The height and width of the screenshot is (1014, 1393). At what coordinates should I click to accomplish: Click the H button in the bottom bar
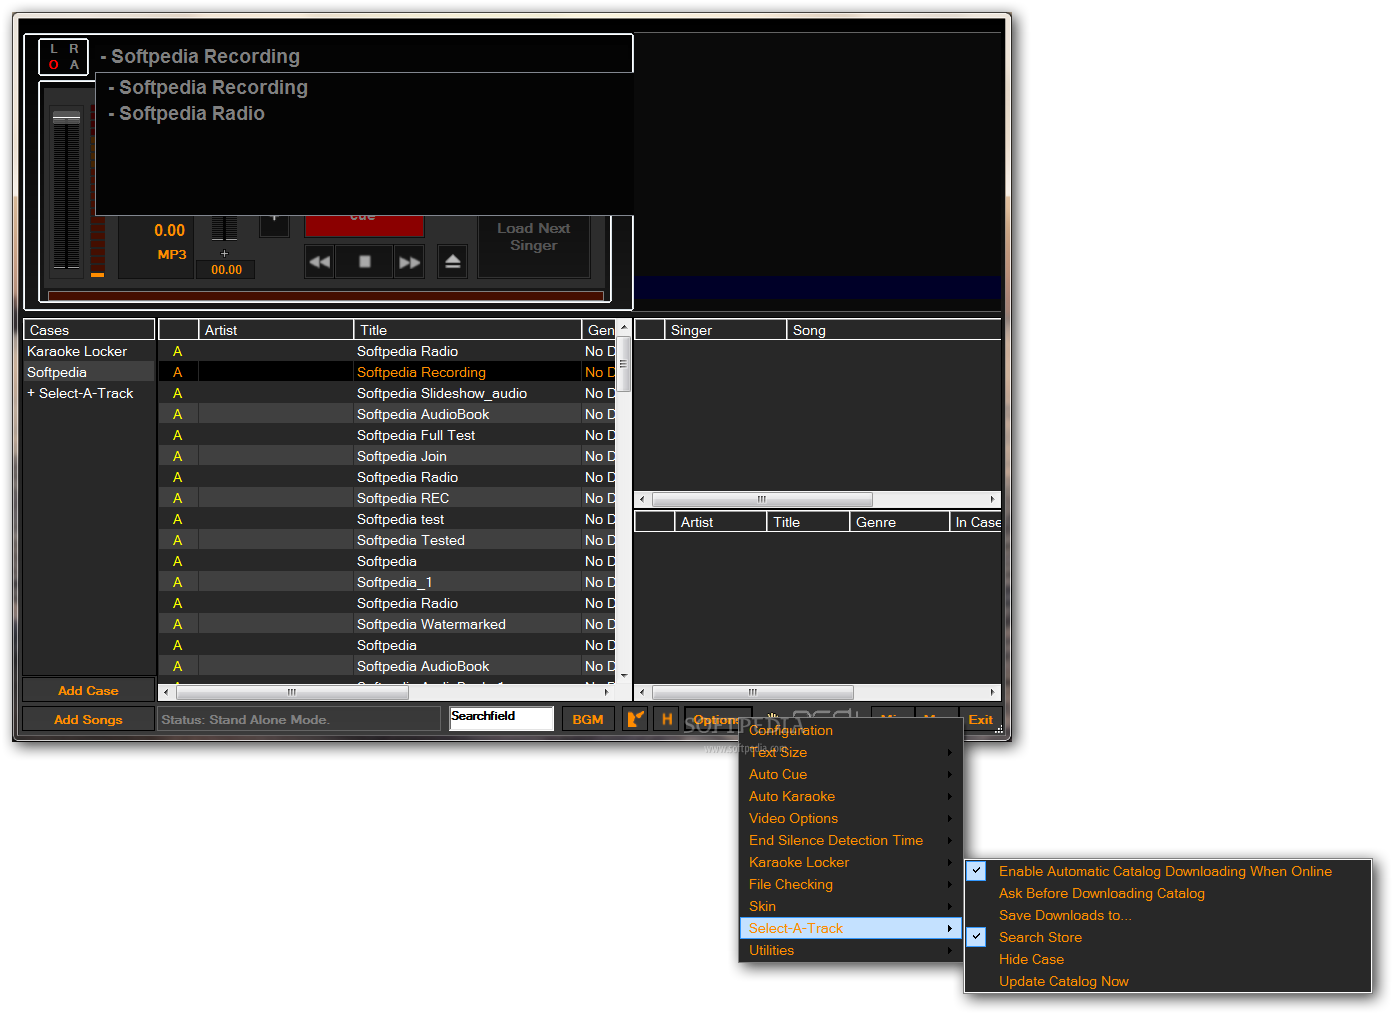coord(667,719)
